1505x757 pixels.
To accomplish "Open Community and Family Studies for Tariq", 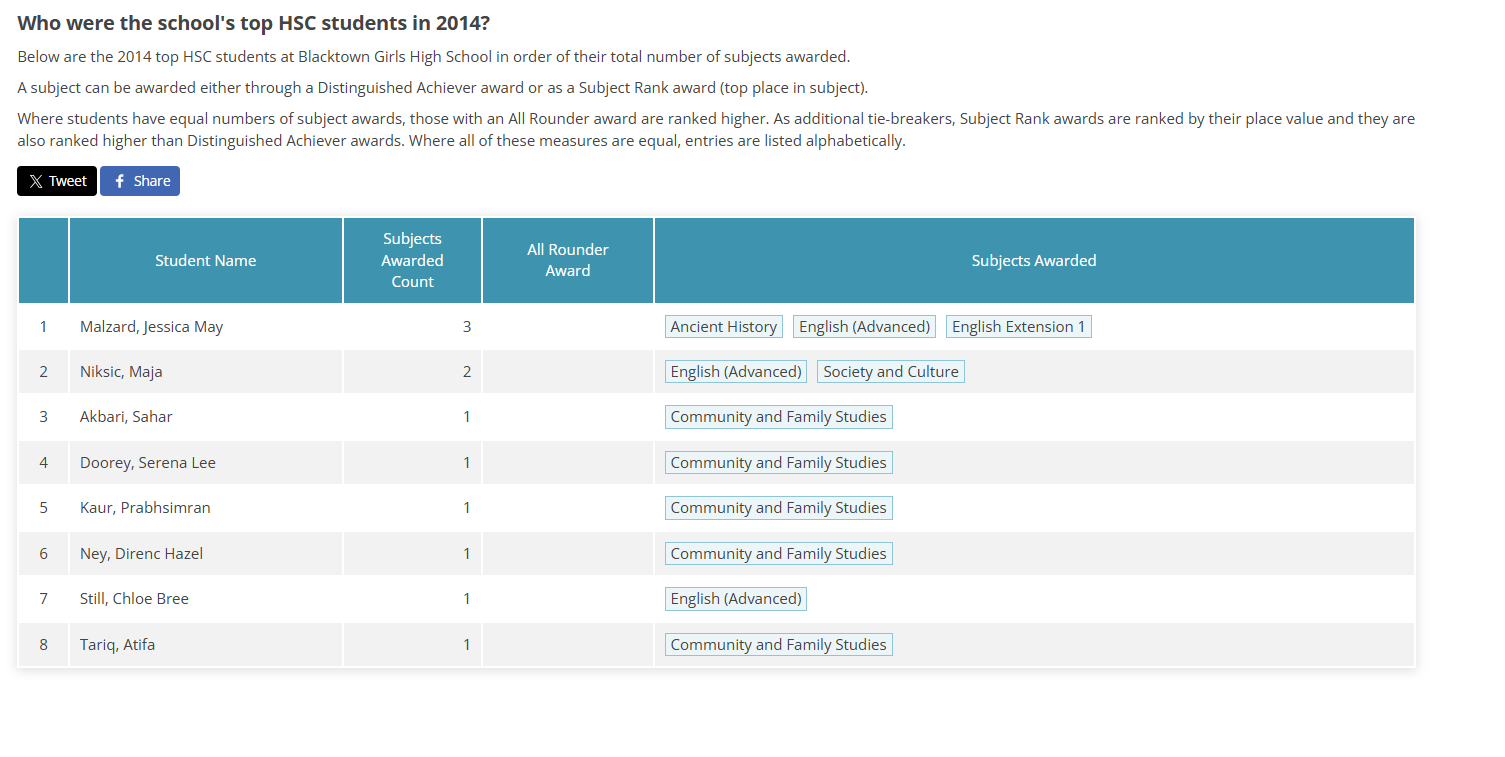I will pos(779,645).
